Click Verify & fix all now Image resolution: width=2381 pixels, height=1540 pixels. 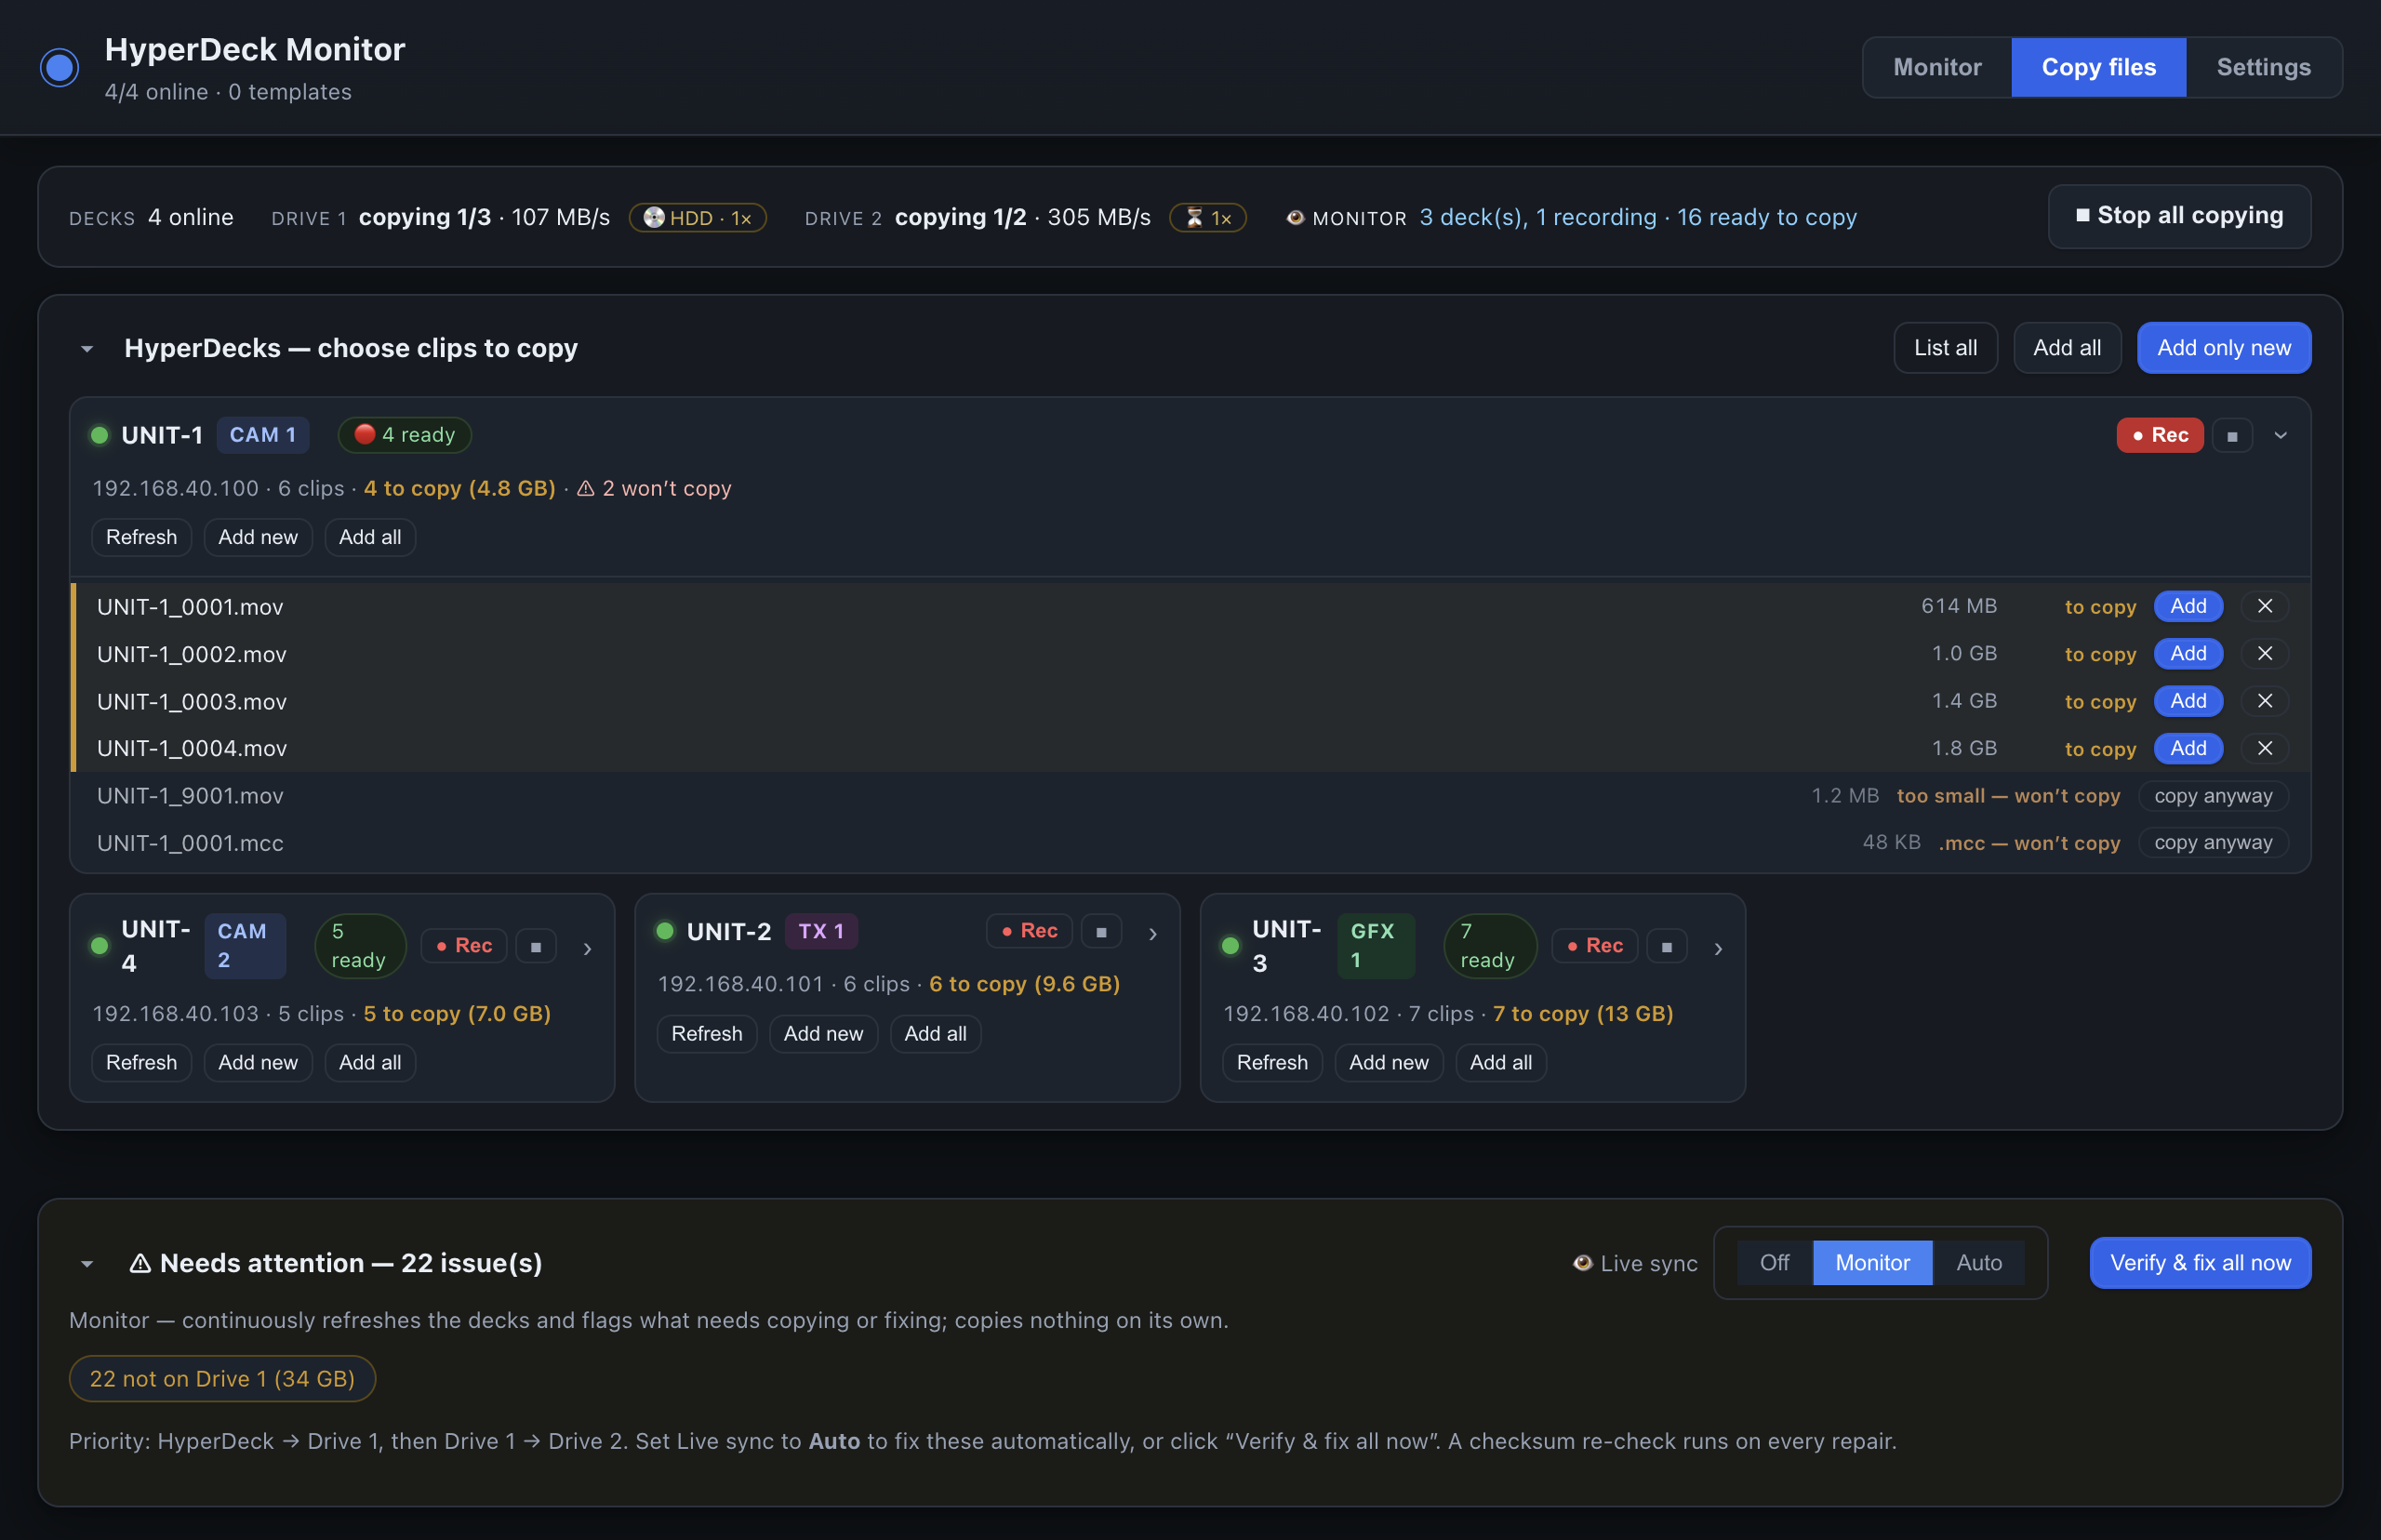pos(2200,1263)
